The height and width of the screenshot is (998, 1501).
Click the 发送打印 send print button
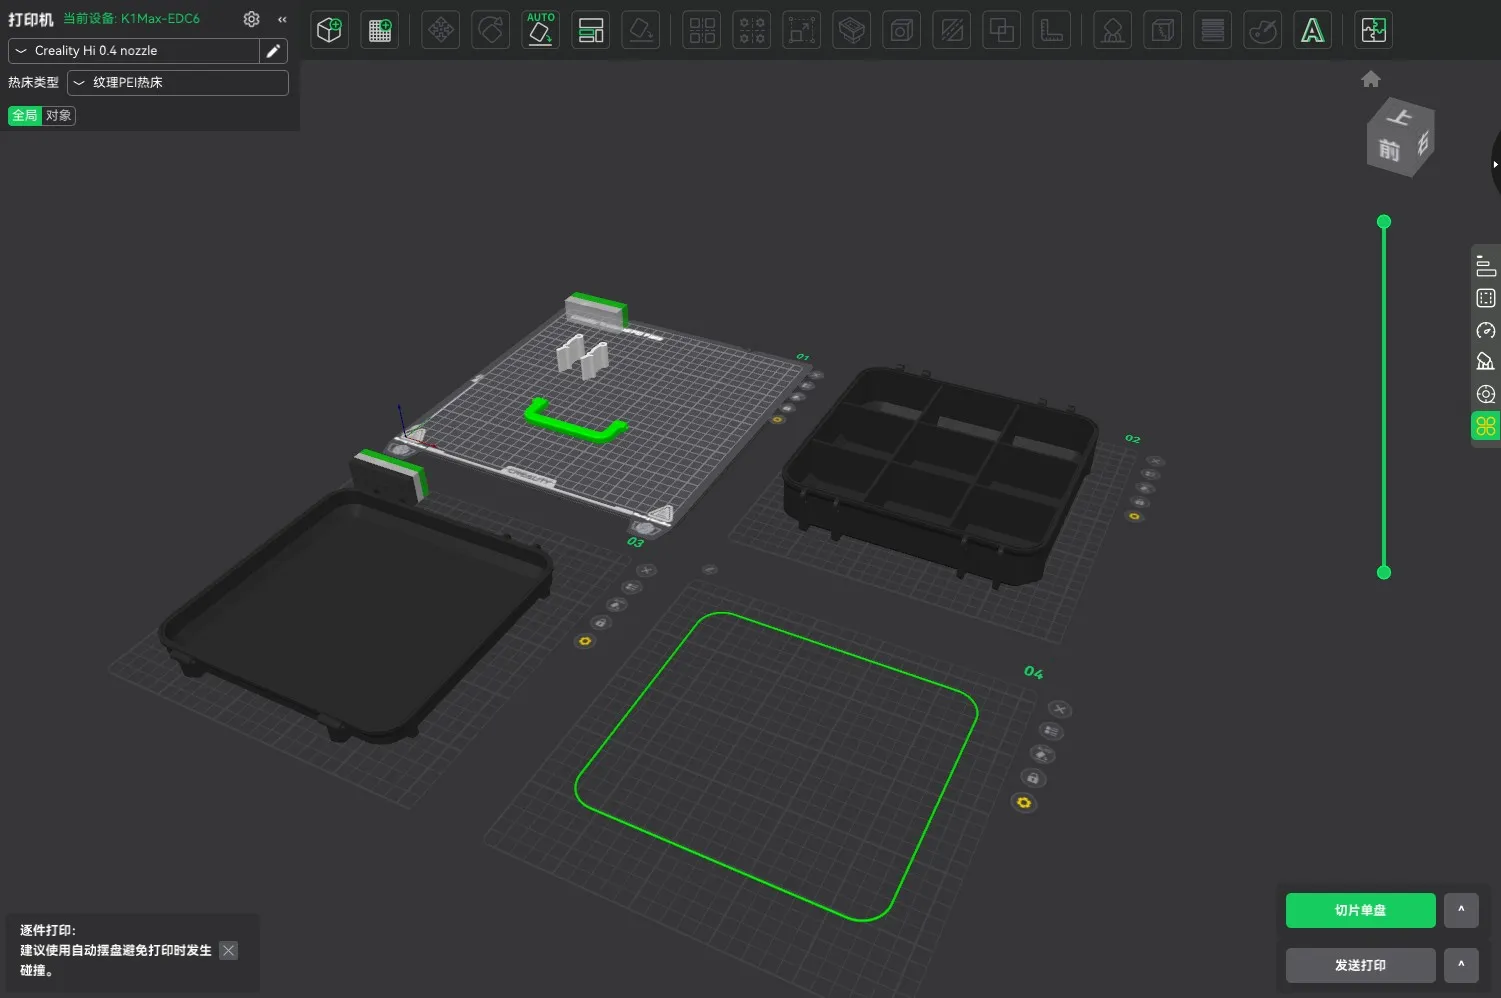pyautogui.click(x=1360, y=965)
